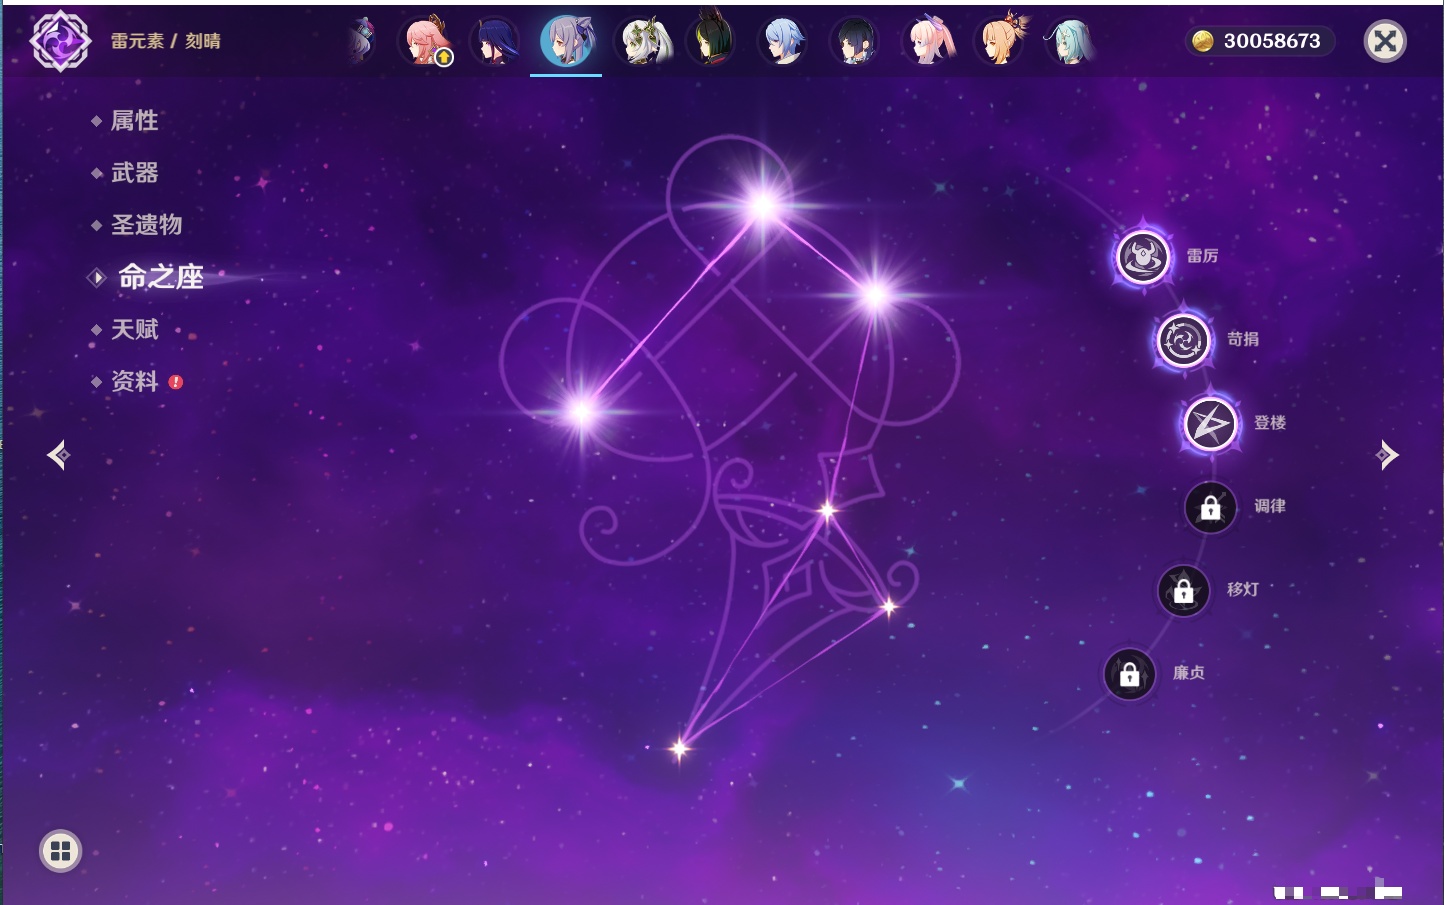Click the 苛捐 label text
This screenshot has width=1444, height=905.
pos(1243,339)
